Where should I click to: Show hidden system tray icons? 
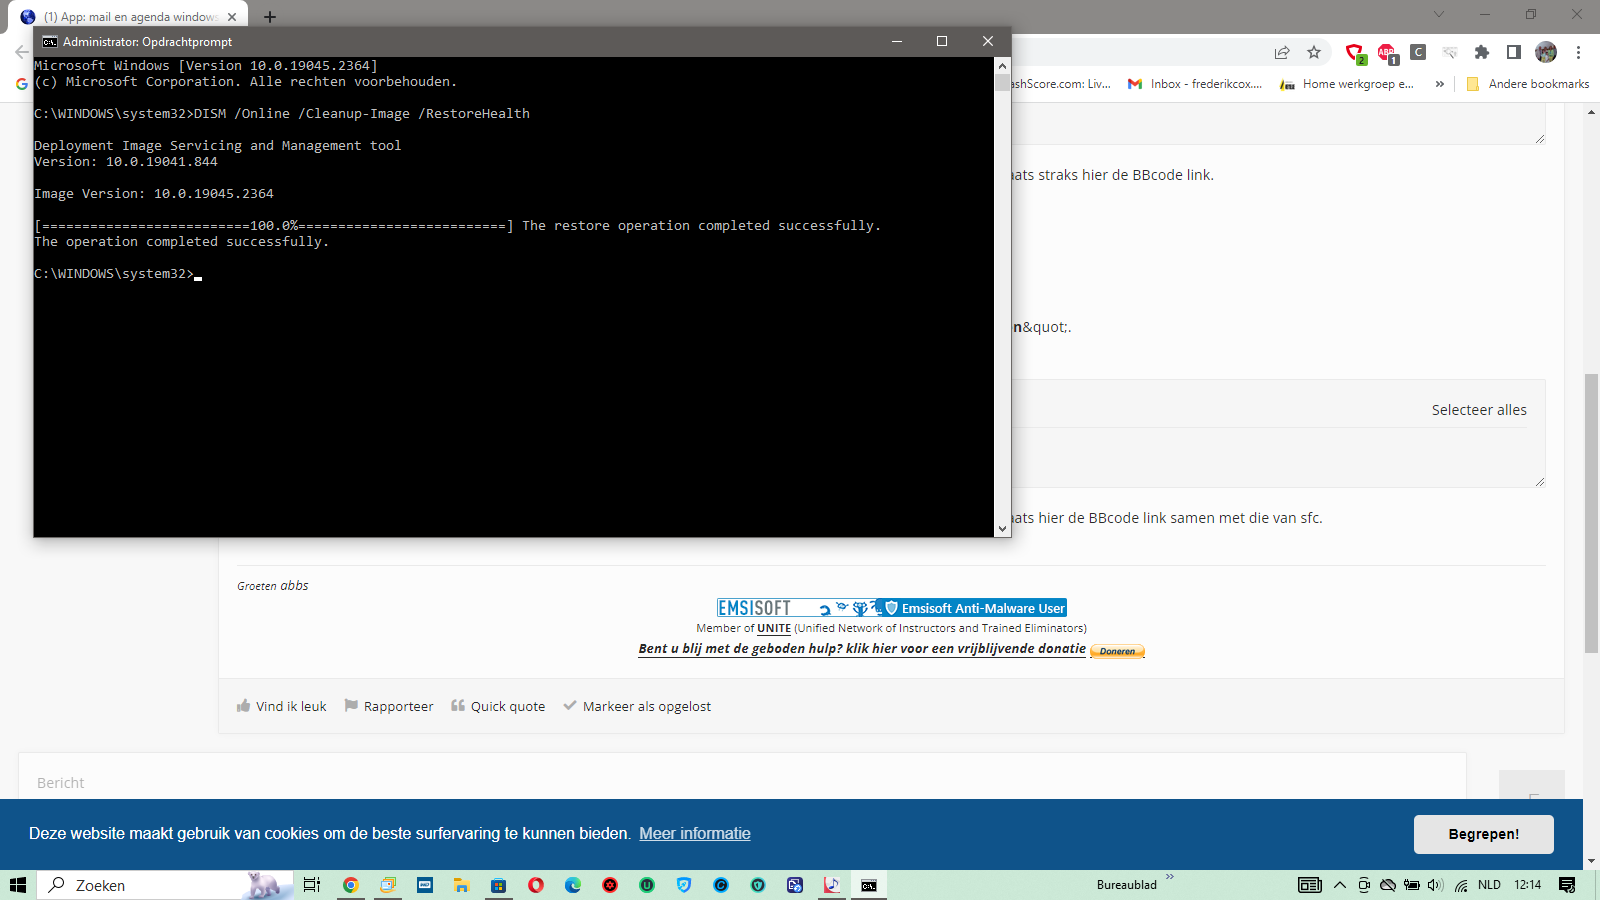tap(1340, 885)
